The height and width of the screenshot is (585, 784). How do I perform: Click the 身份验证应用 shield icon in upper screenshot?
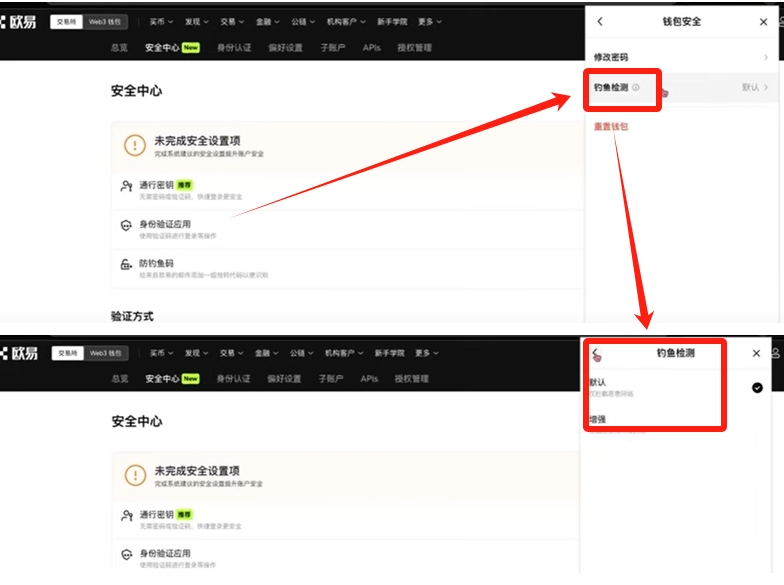(126, 226)
